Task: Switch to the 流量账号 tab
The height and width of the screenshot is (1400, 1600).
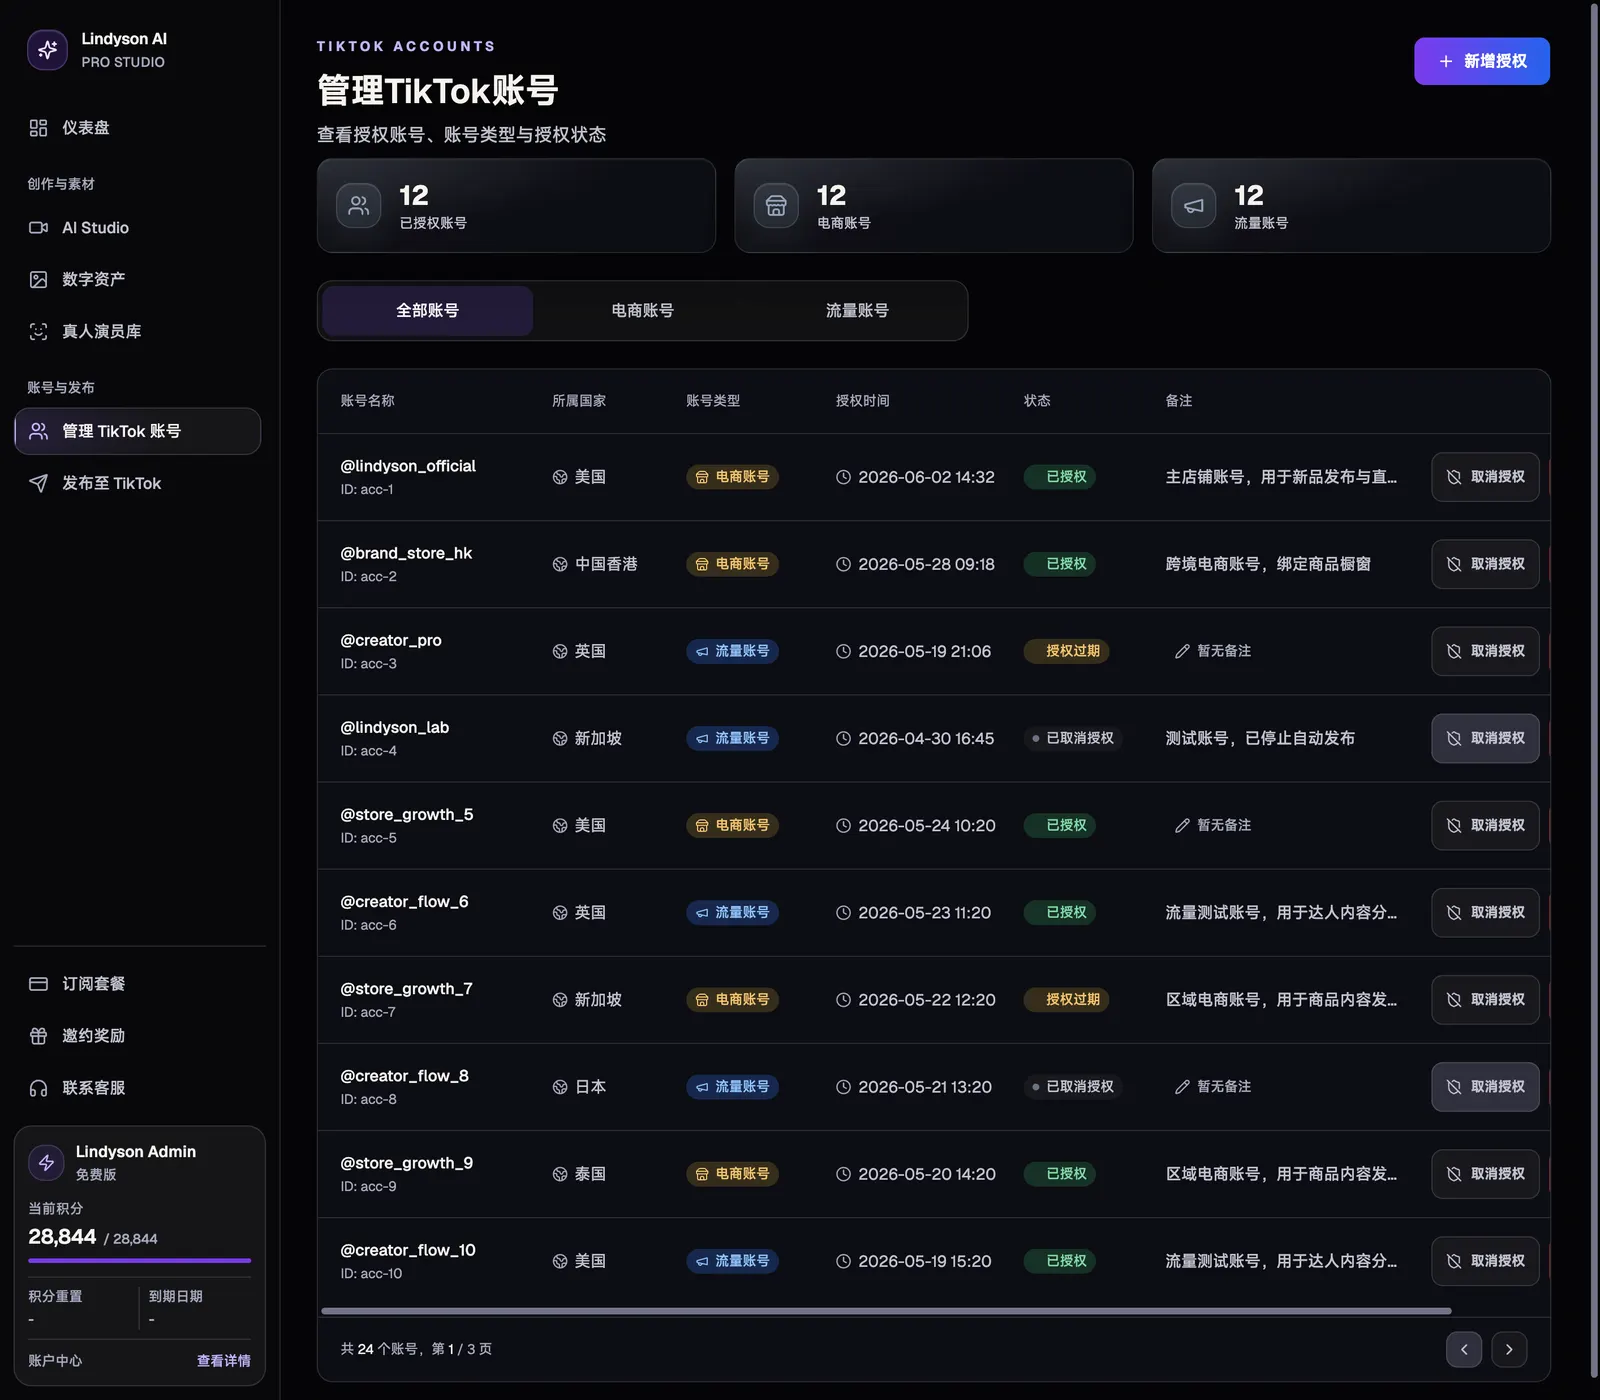Action: [857, 311]
